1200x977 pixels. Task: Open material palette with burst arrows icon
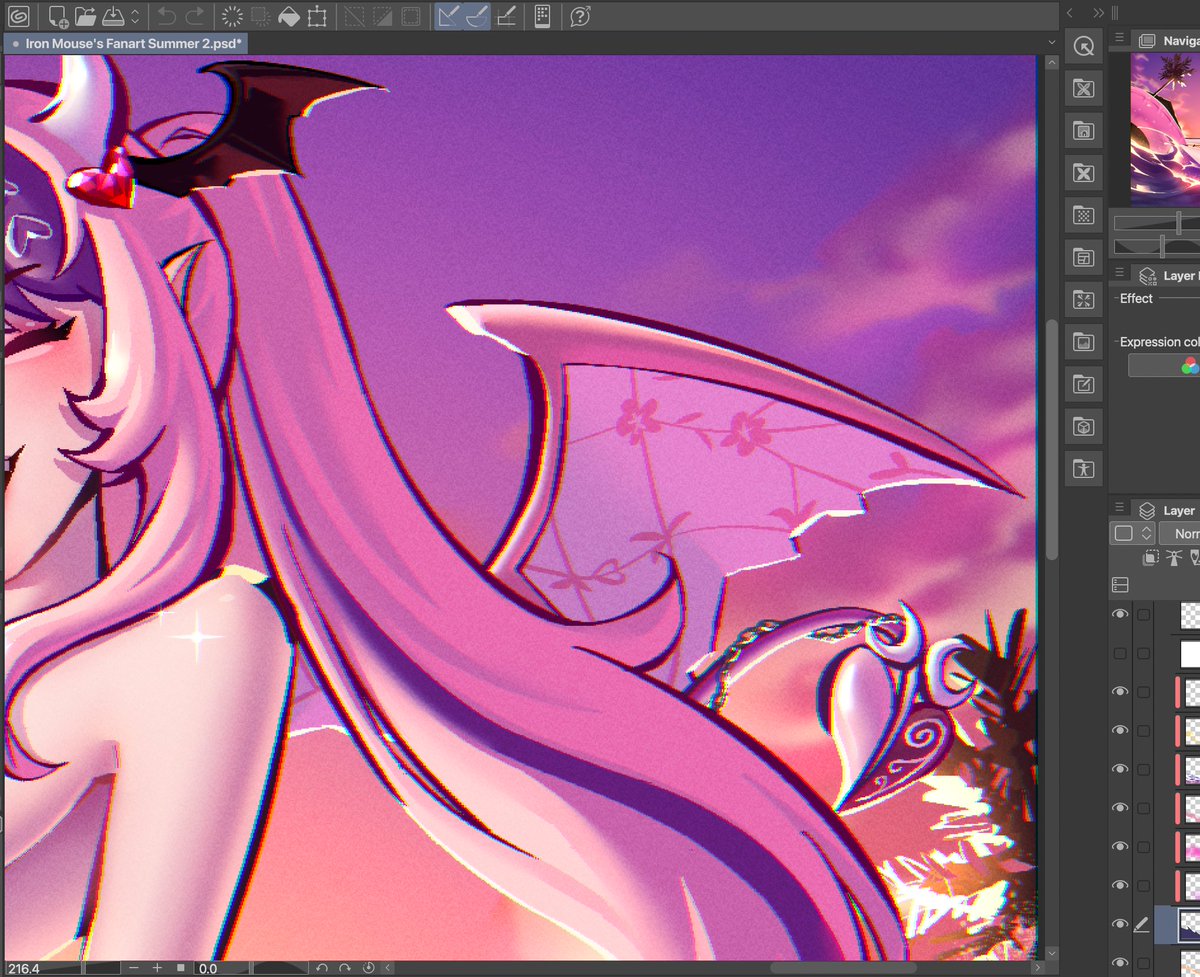pyautogui.click(x=1083, y=299)
